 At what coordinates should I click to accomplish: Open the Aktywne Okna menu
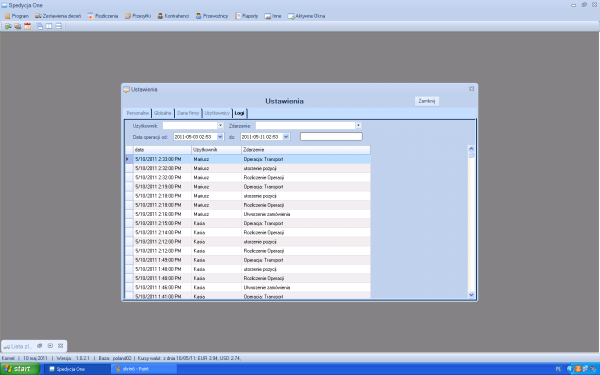307,16
